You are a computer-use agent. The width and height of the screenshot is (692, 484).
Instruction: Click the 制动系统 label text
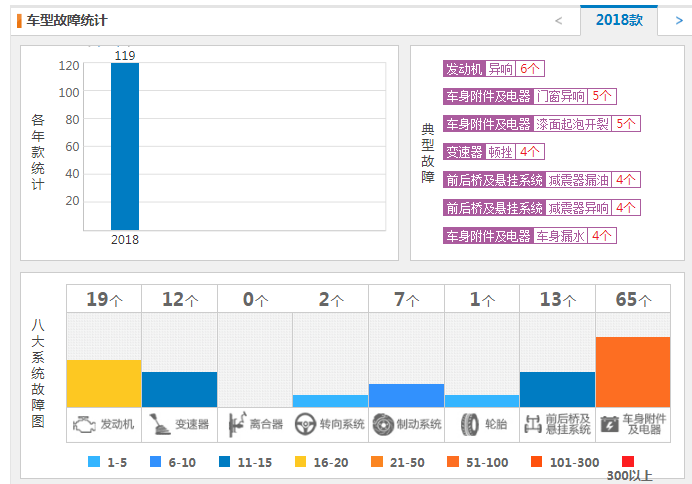[x=419, y=424]
